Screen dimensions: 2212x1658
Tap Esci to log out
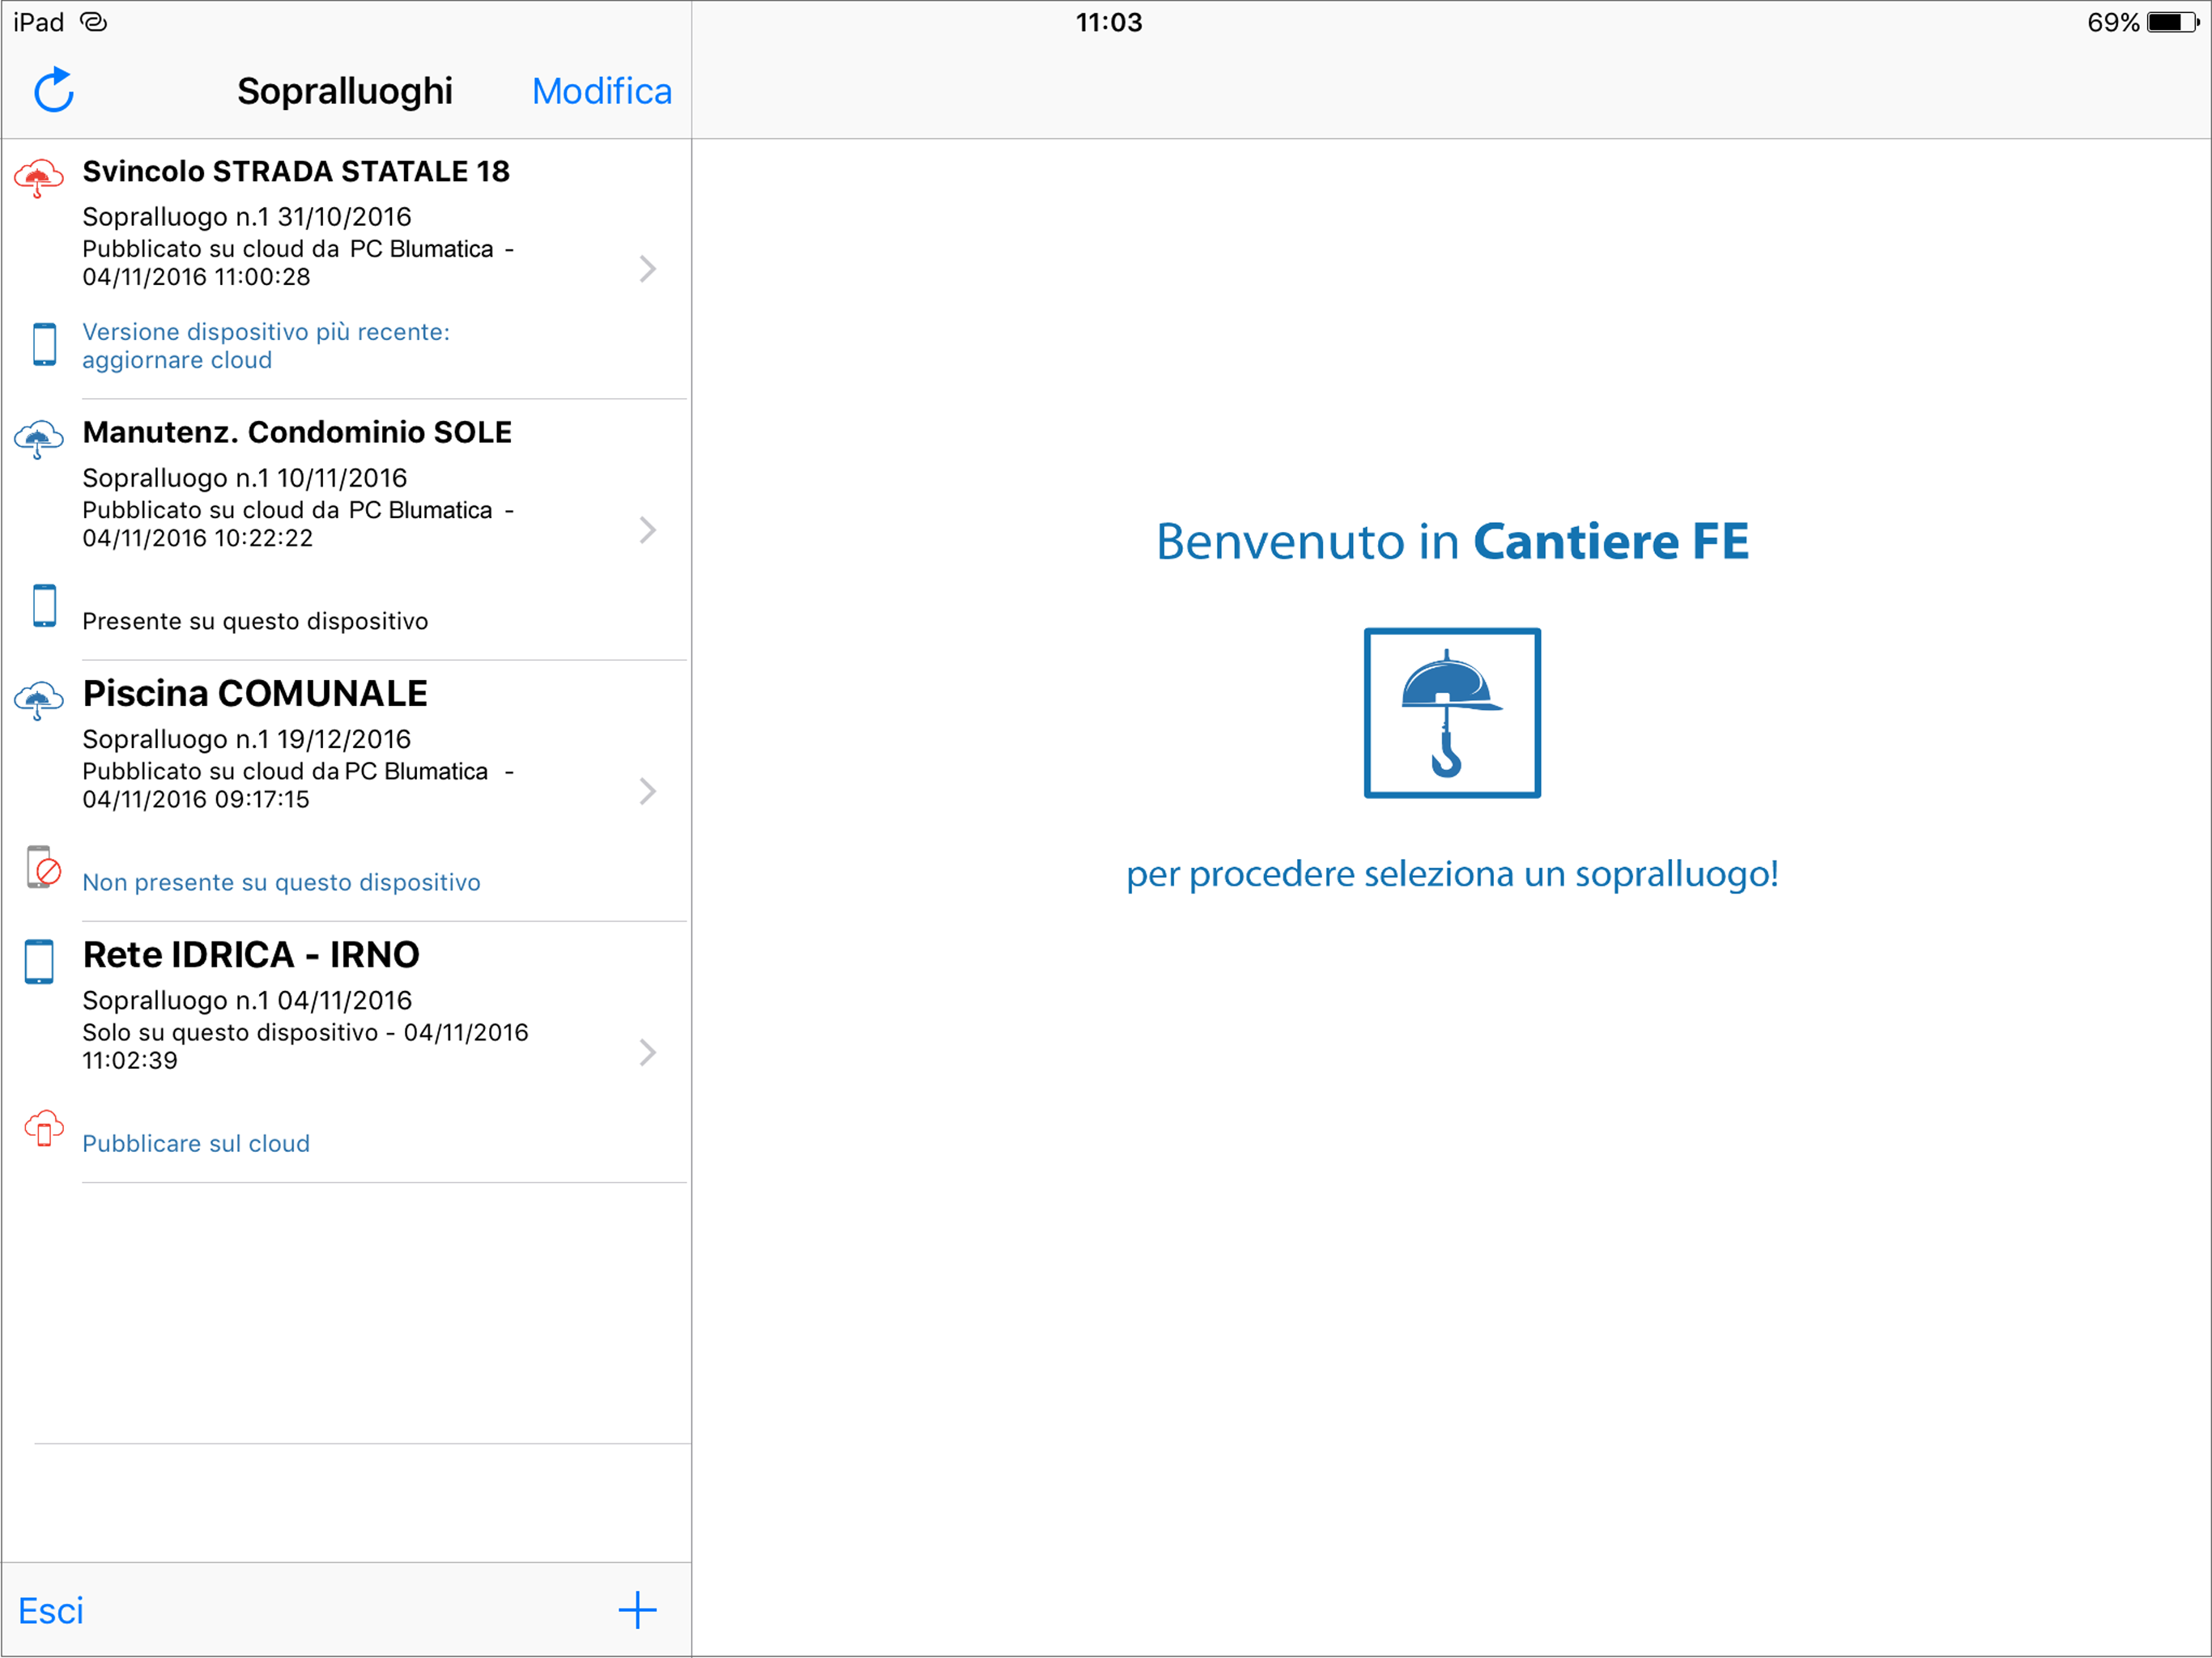click(51, 1610)
